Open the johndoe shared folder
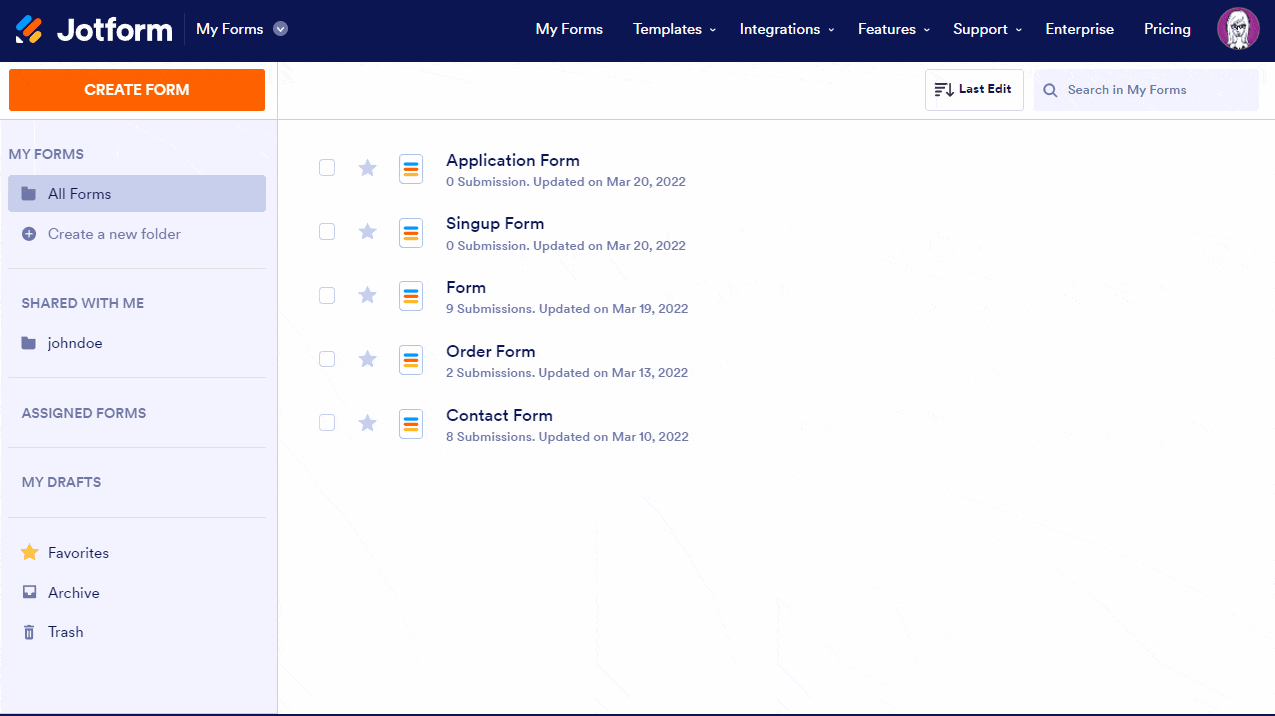The image size is (1275, 716). click(x=75, y=343)
